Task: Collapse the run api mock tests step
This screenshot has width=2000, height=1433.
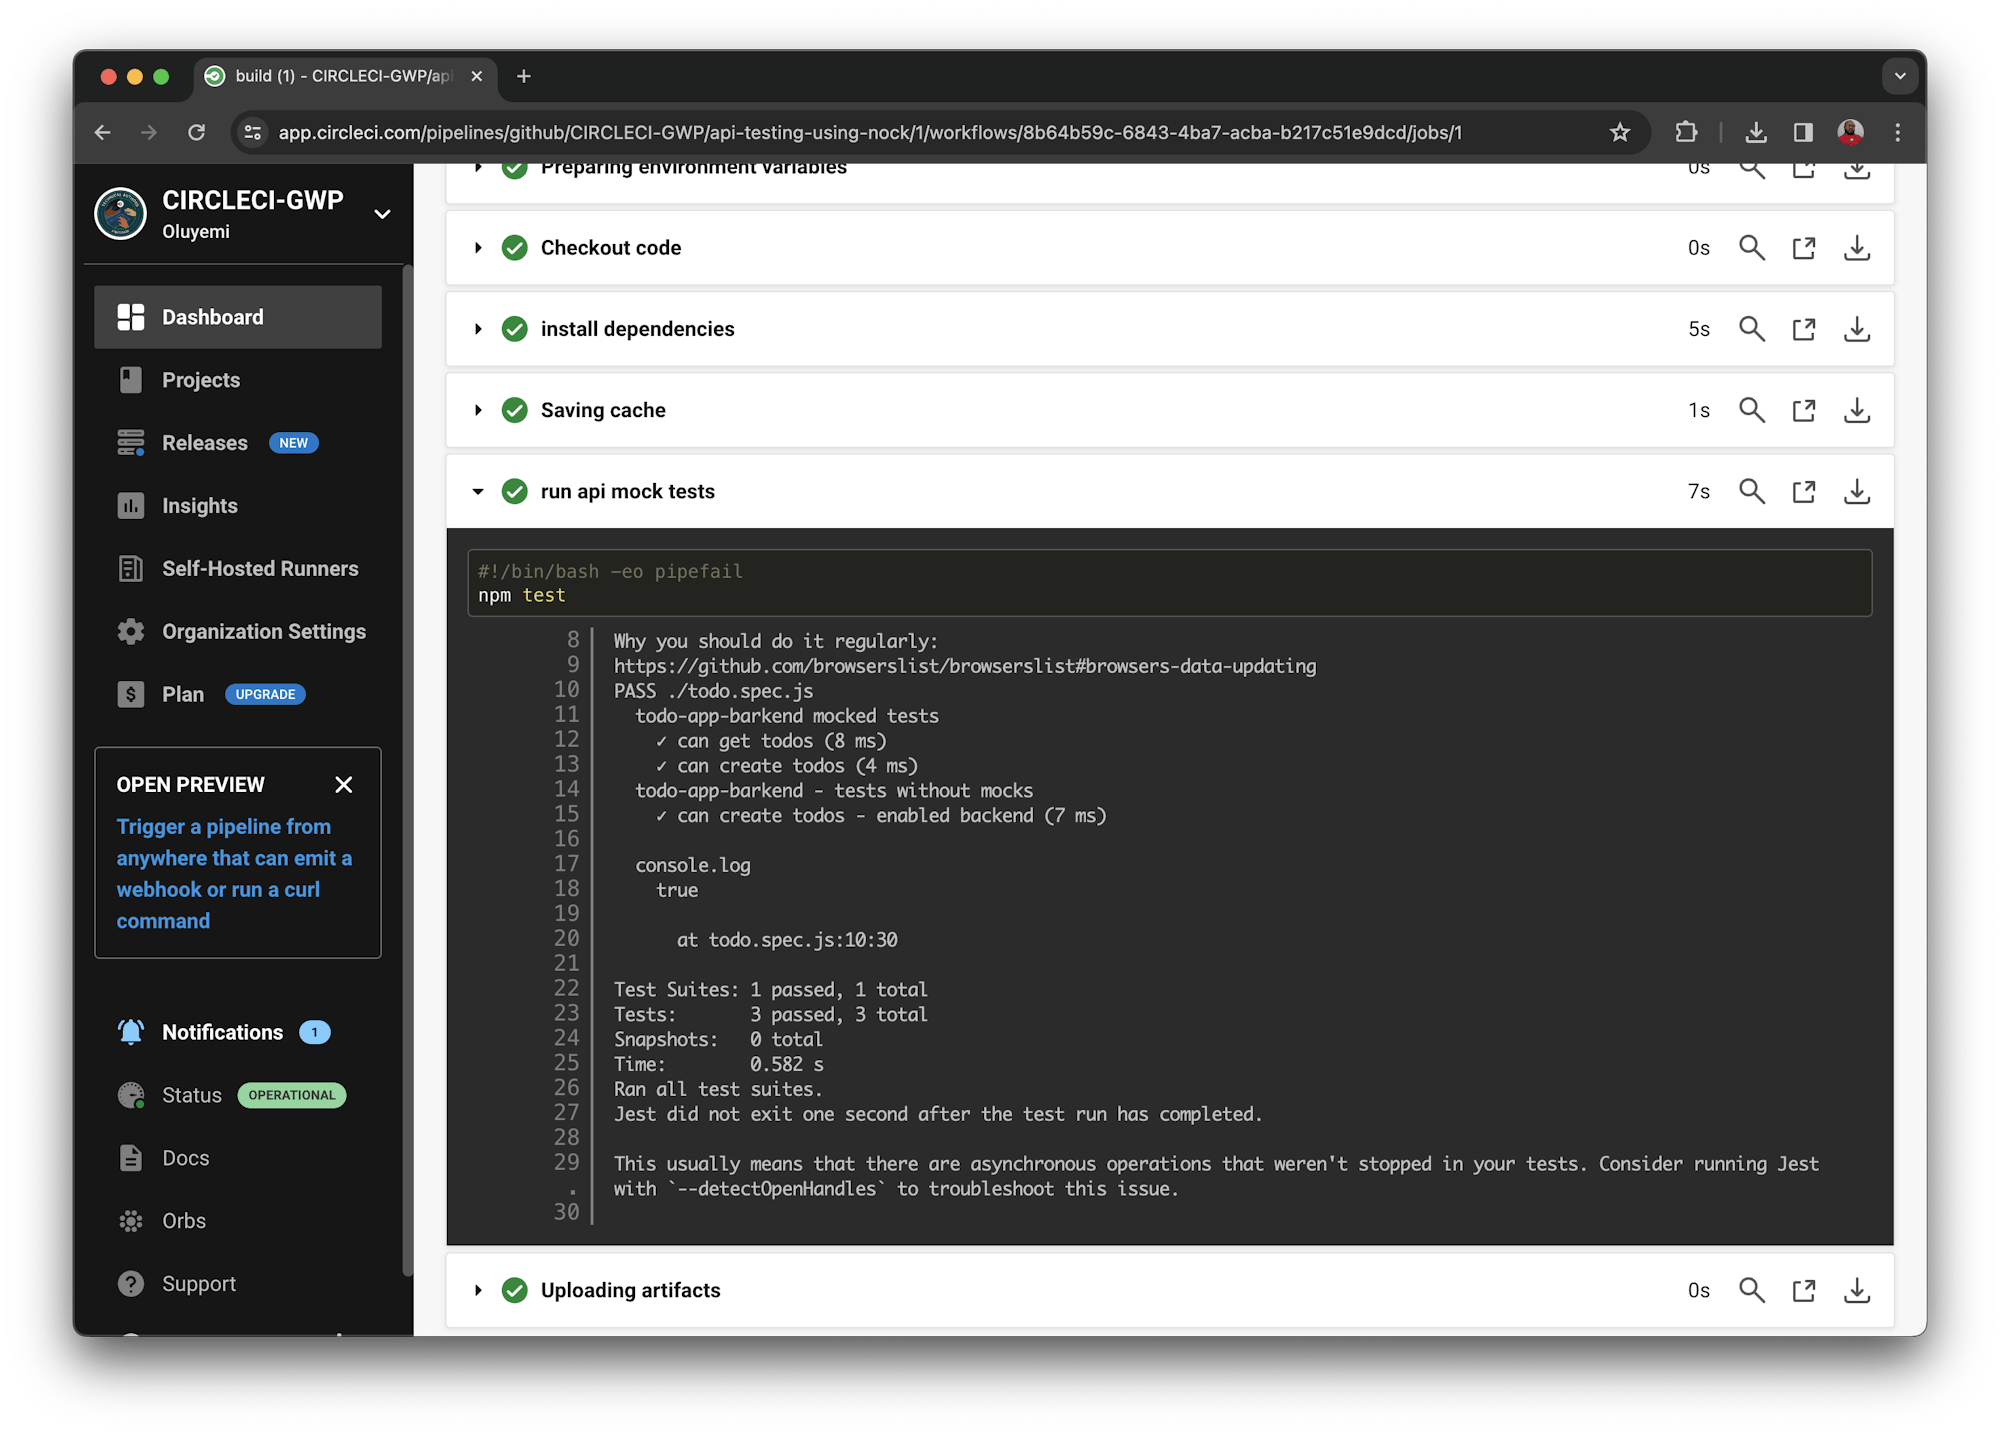Action: coord(478,491)
